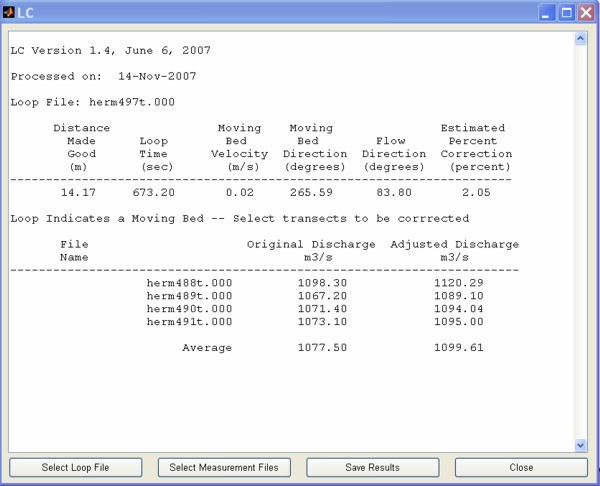Click the Estimated Percent Correction header
This screenshot has height=486, width=600.
[476, 147]
